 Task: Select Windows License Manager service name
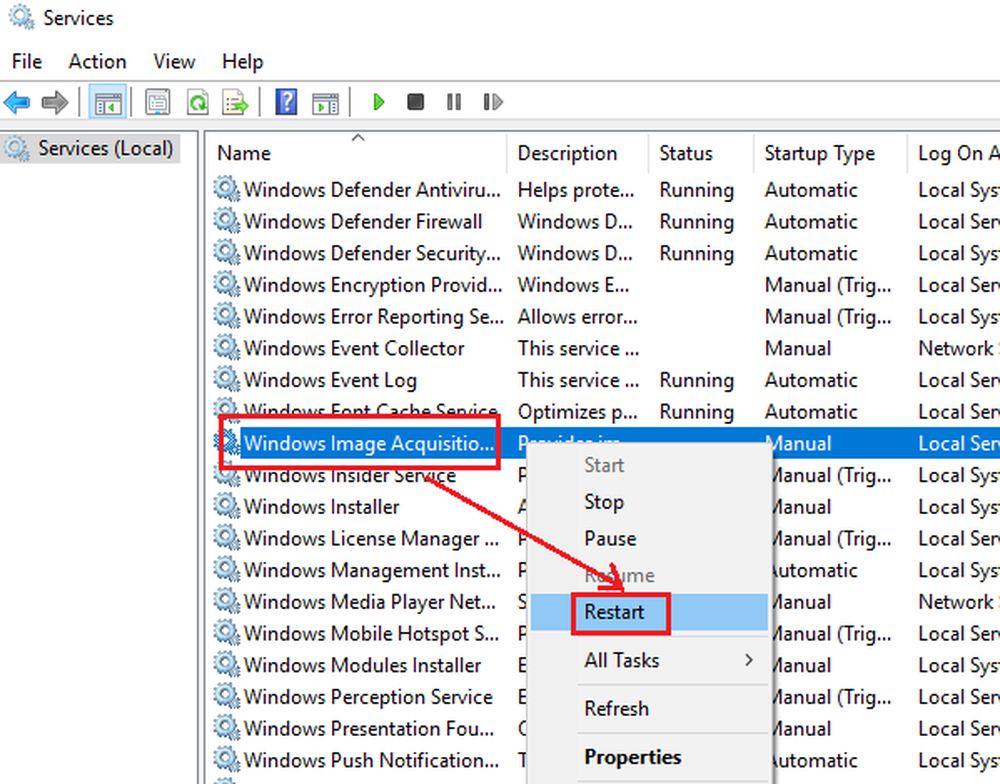tap(371, 538)
